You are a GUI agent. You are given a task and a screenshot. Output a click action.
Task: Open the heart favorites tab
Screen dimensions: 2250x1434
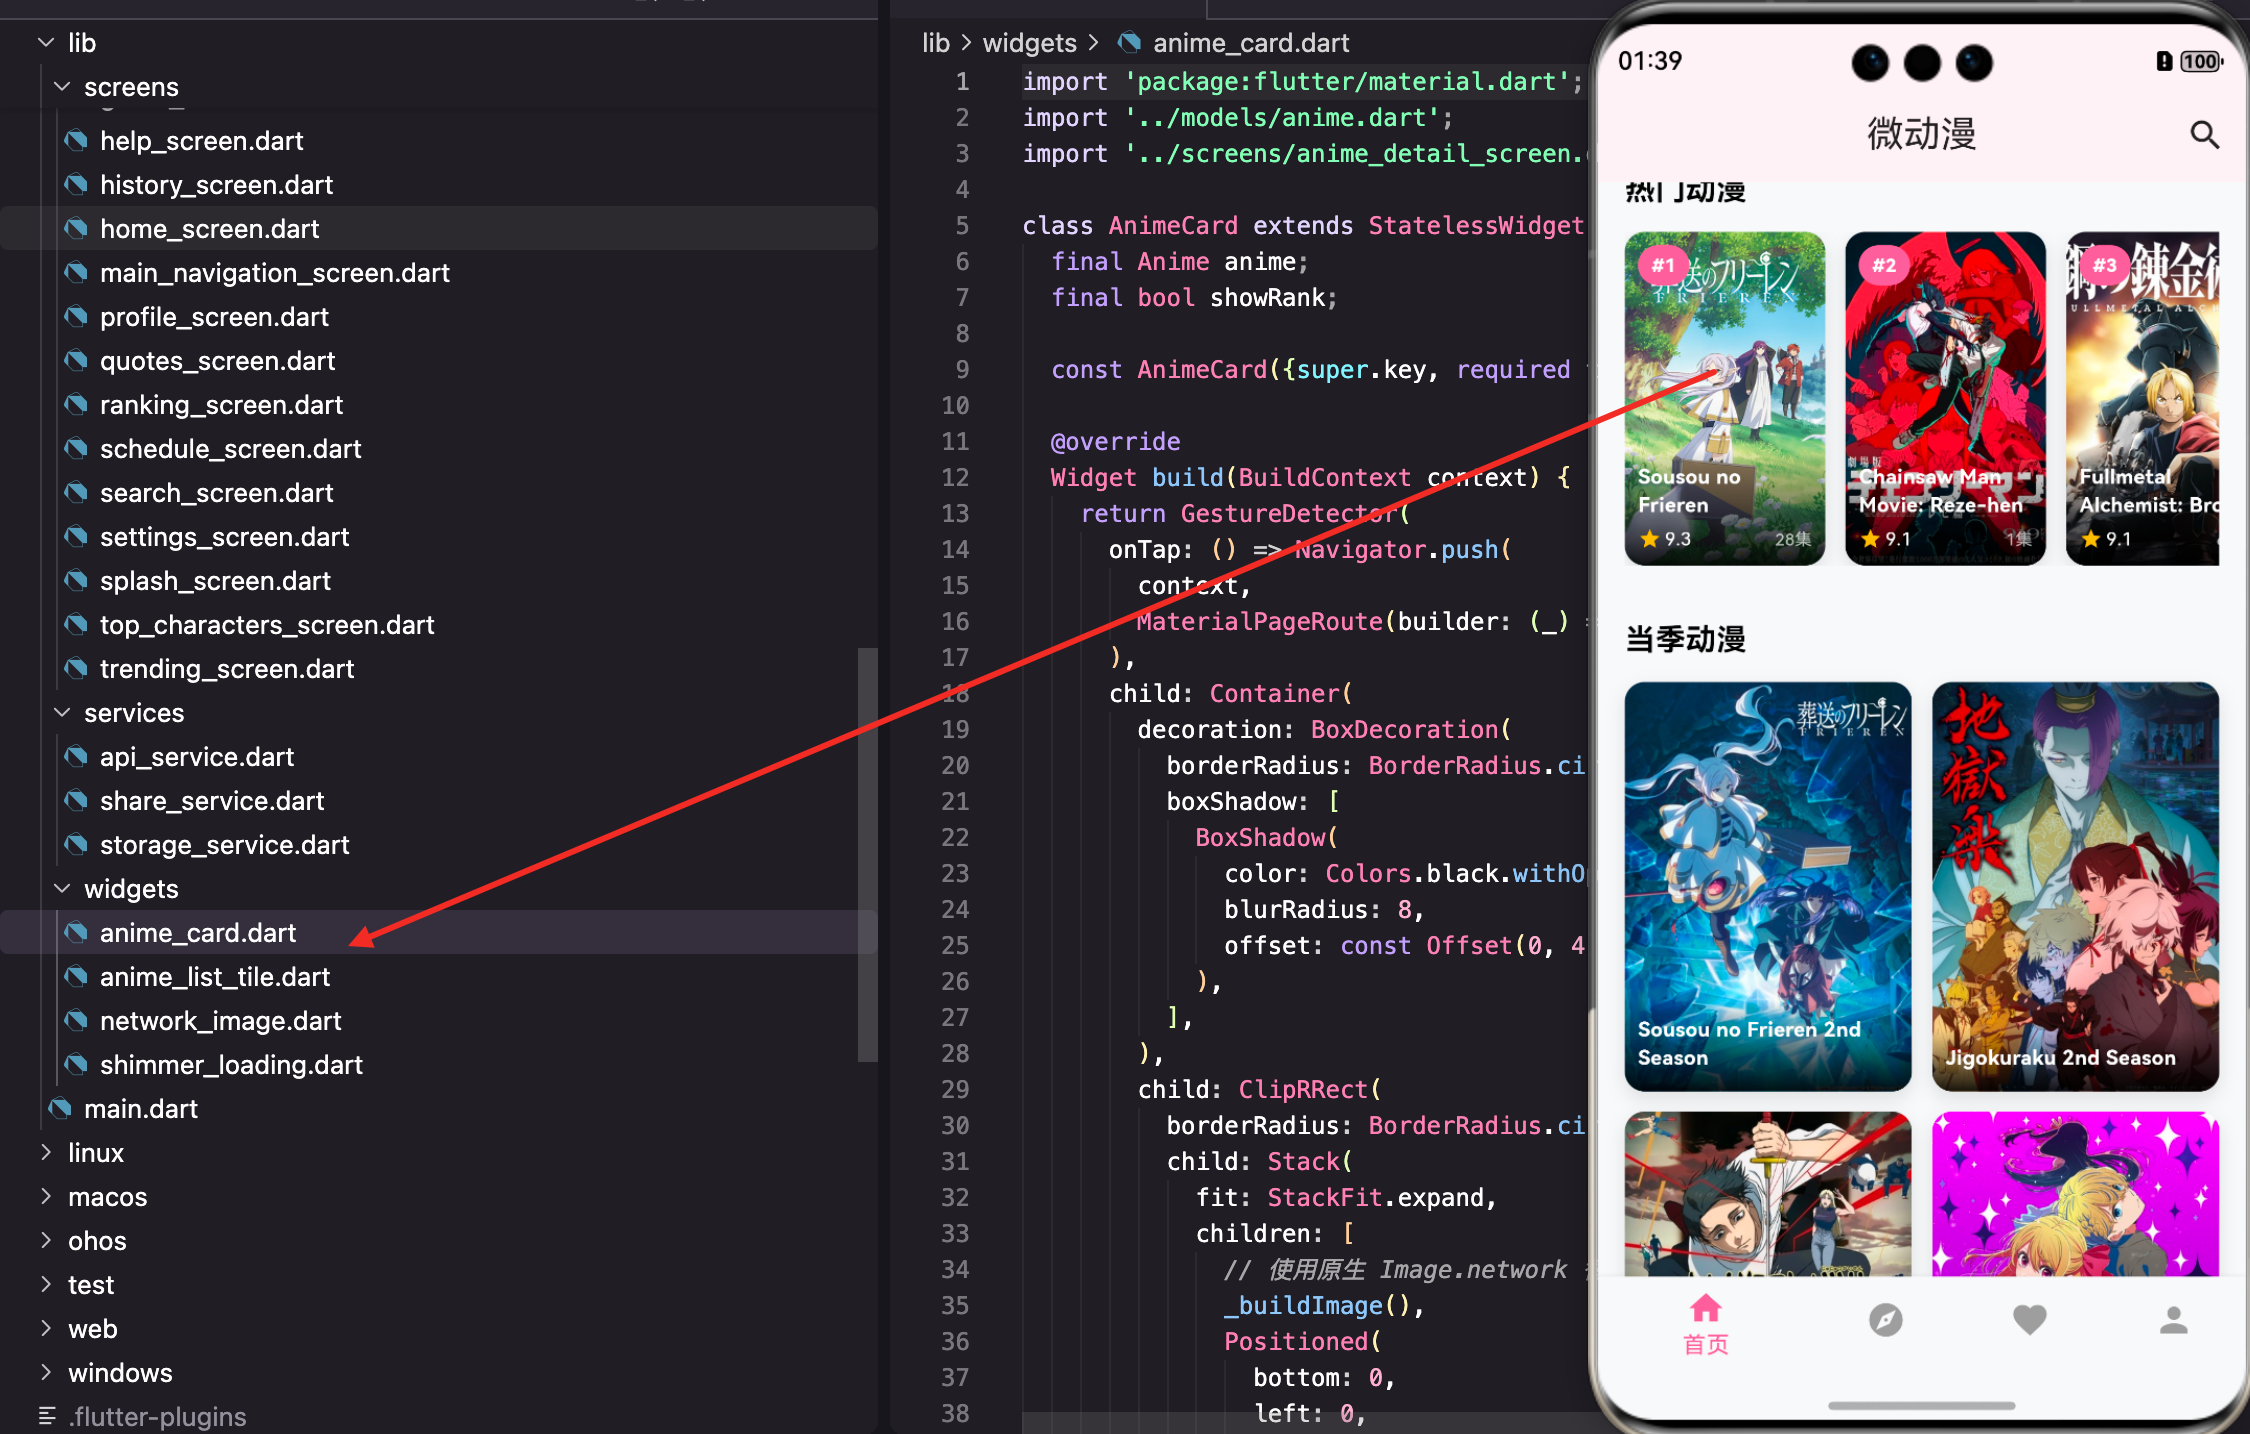click(2029, 1320)
